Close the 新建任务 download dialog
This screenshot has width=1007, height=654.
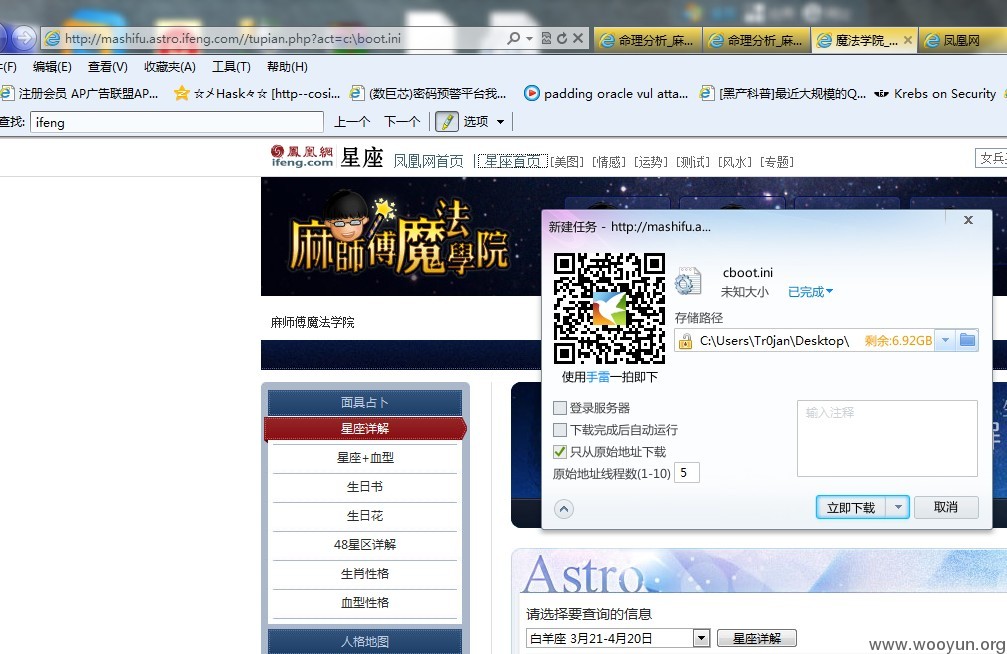click(968, 220)
